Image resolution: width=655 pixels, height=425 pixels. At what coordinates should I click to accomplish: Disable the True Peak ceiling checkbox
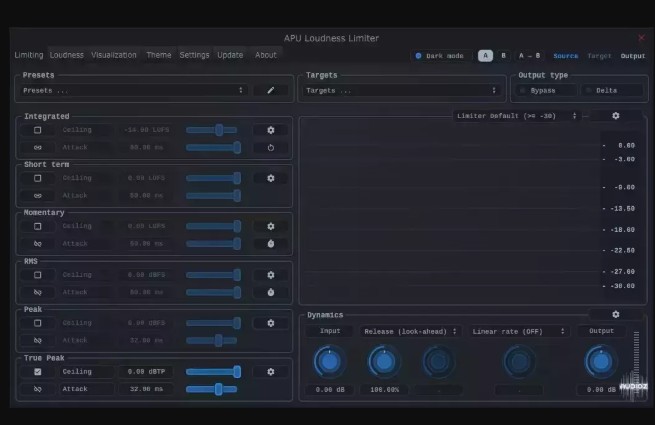pyautogui.click(x=37, y=372)
